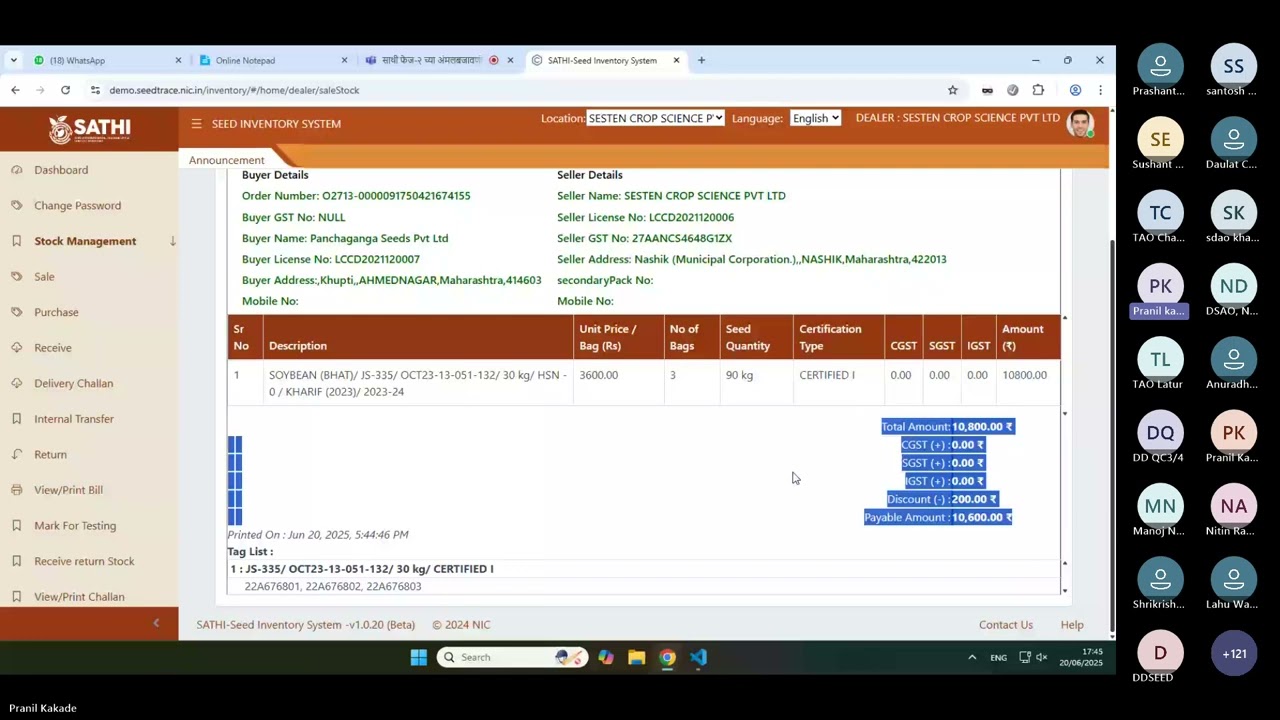The height and width of the screenshot is (720, 1280).
Task: Open the Mark For Testing sidebar link
Action: pos(75,526)
